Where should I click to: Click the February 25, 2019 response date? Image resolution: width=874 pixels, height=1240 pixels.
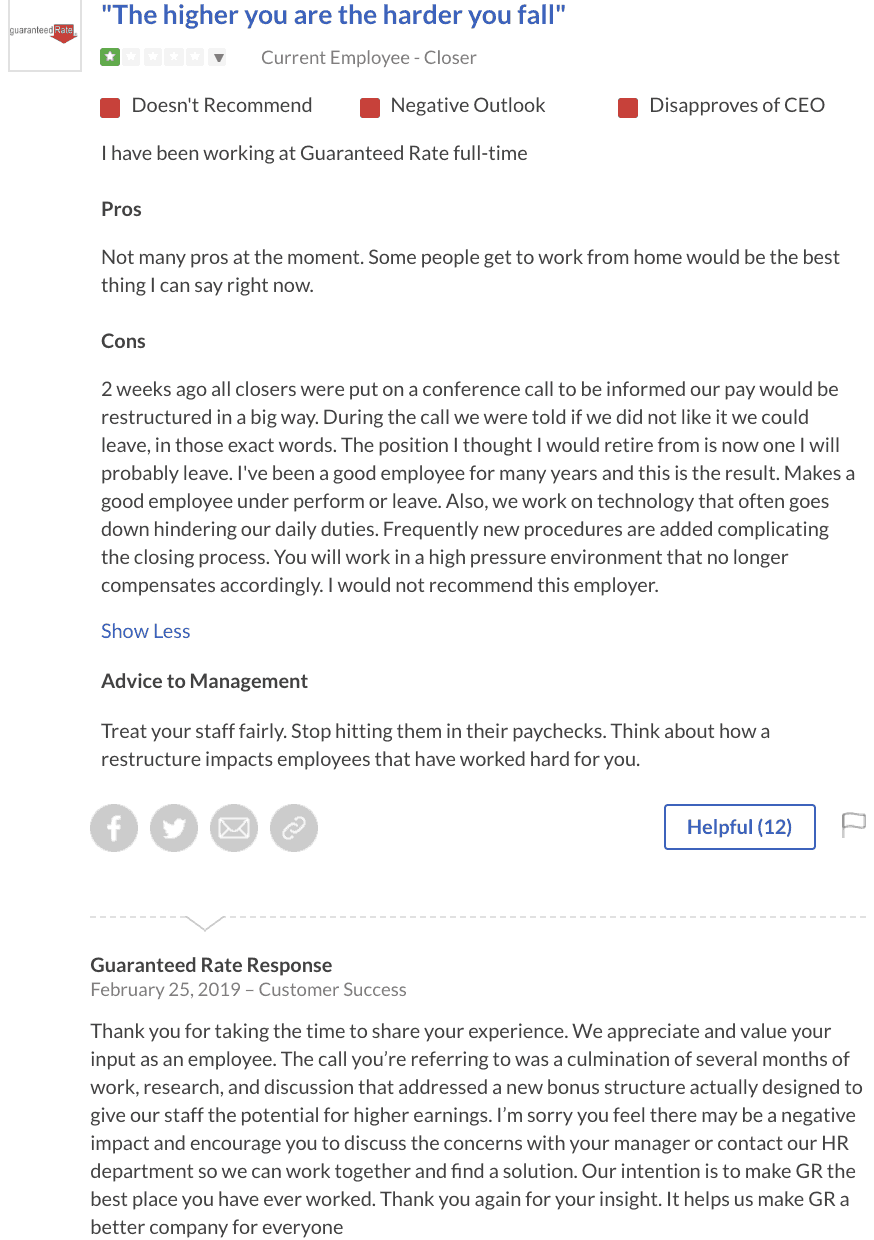(x=163, y=989)
